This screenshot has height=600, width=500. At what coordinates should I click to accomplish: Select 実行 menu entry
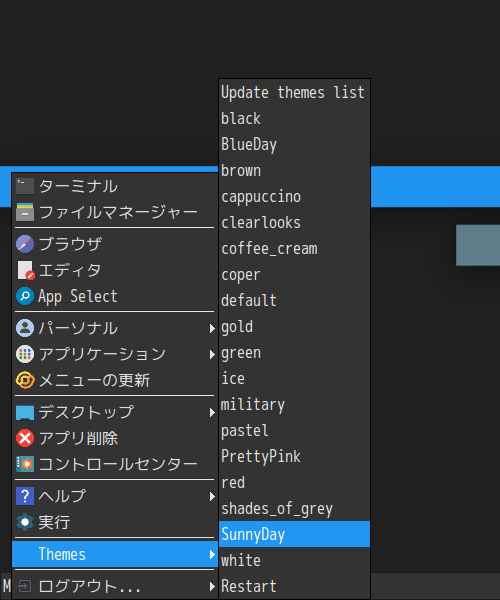(115, 522)
